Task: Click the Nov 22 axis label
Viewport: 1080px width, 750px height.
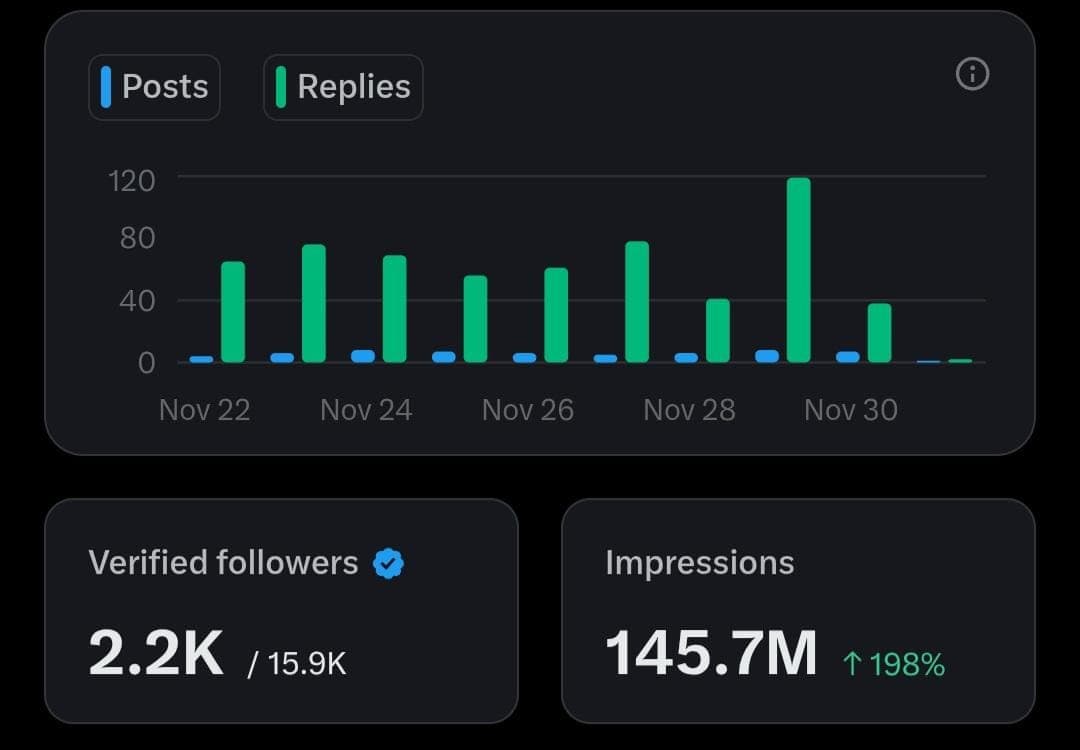Action: [205, 410]
